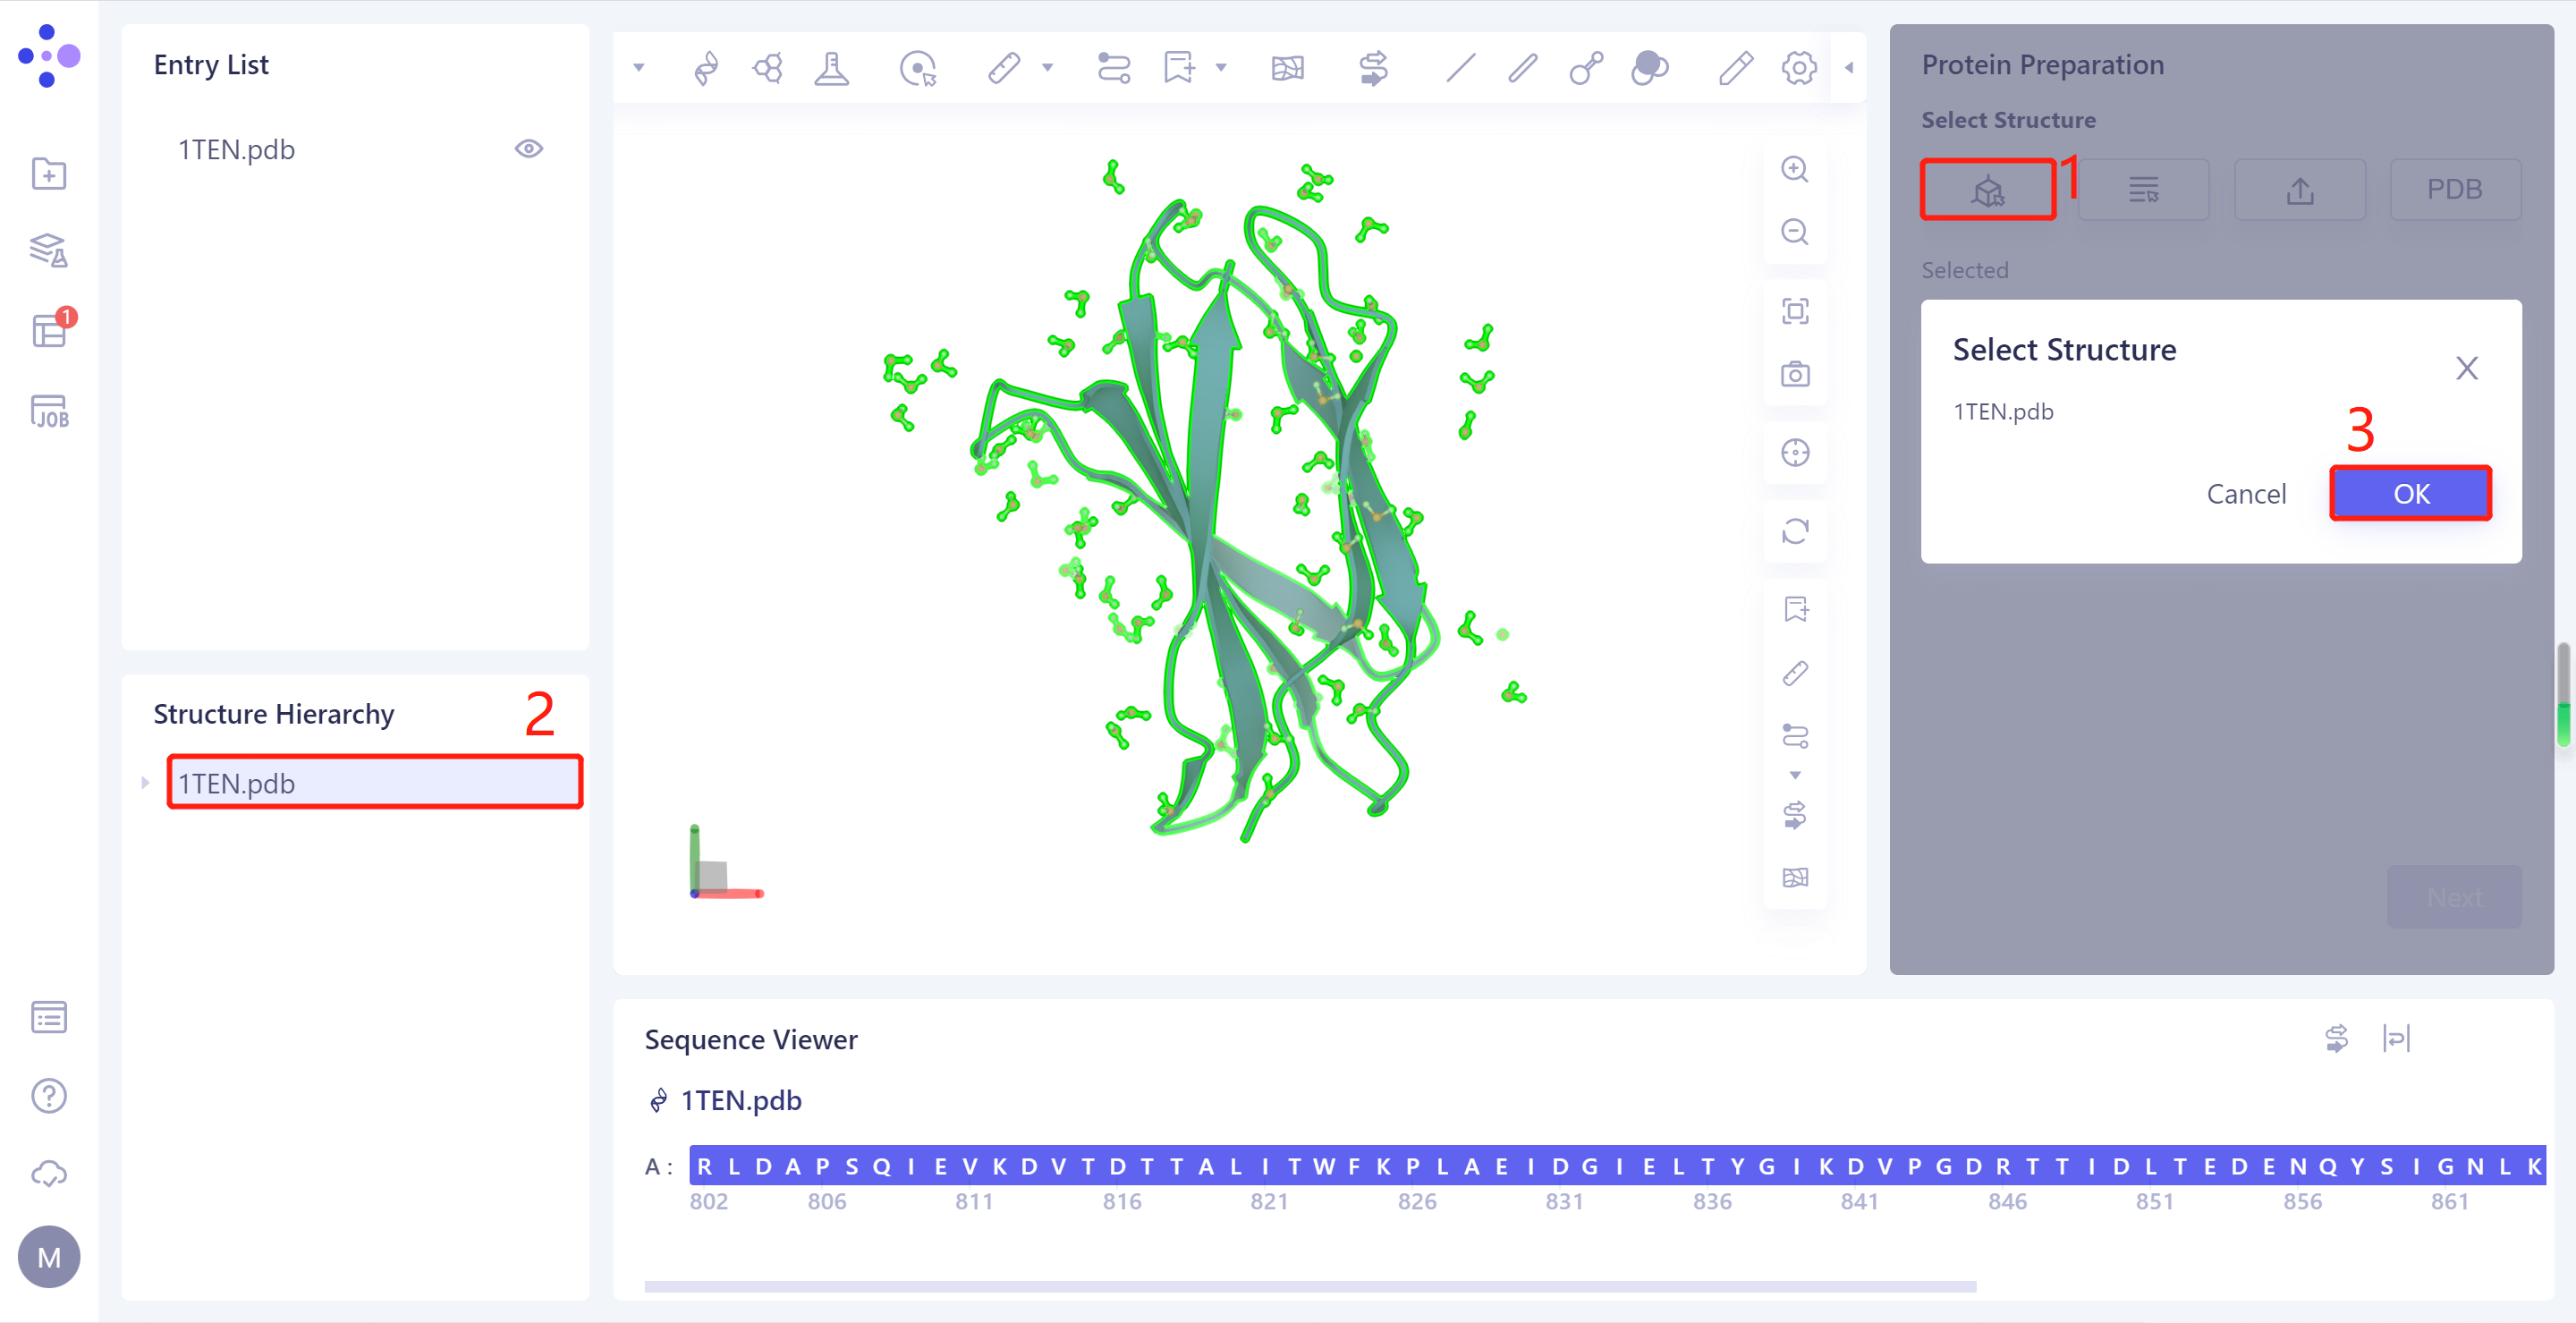Click the fit-to-screen frame icon
The image size is (2576, 1323).
1795,311
